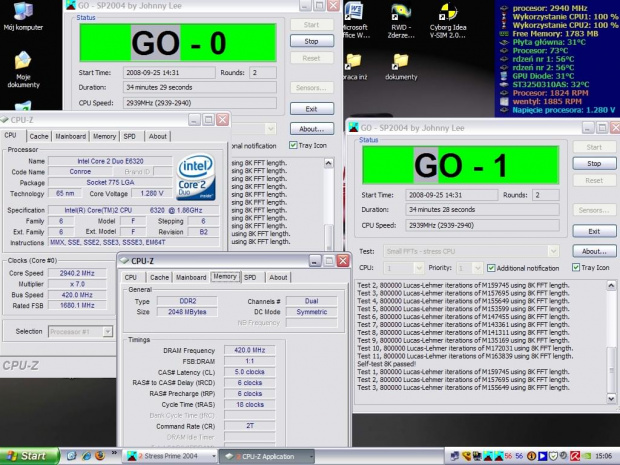
Task: Click the CPU-Z Application taskbar button
Action: [267, 456]
